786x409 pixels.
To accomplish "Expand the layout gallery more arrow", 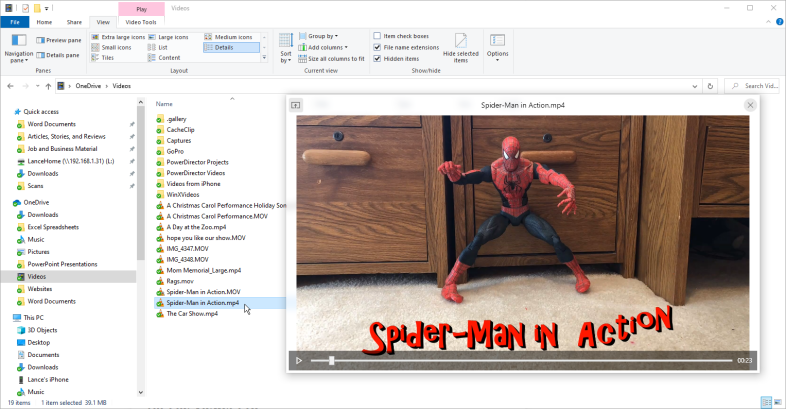I will click(264, 58).
